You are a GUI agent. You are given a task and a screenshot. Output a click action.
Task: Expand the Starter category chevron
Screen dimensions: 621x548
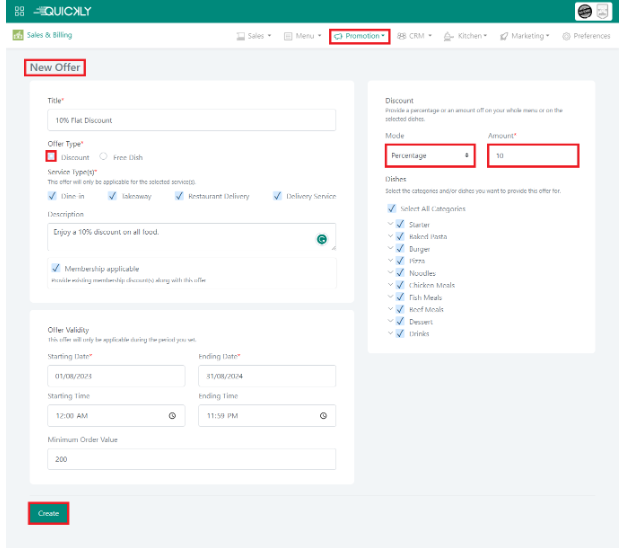389,225
